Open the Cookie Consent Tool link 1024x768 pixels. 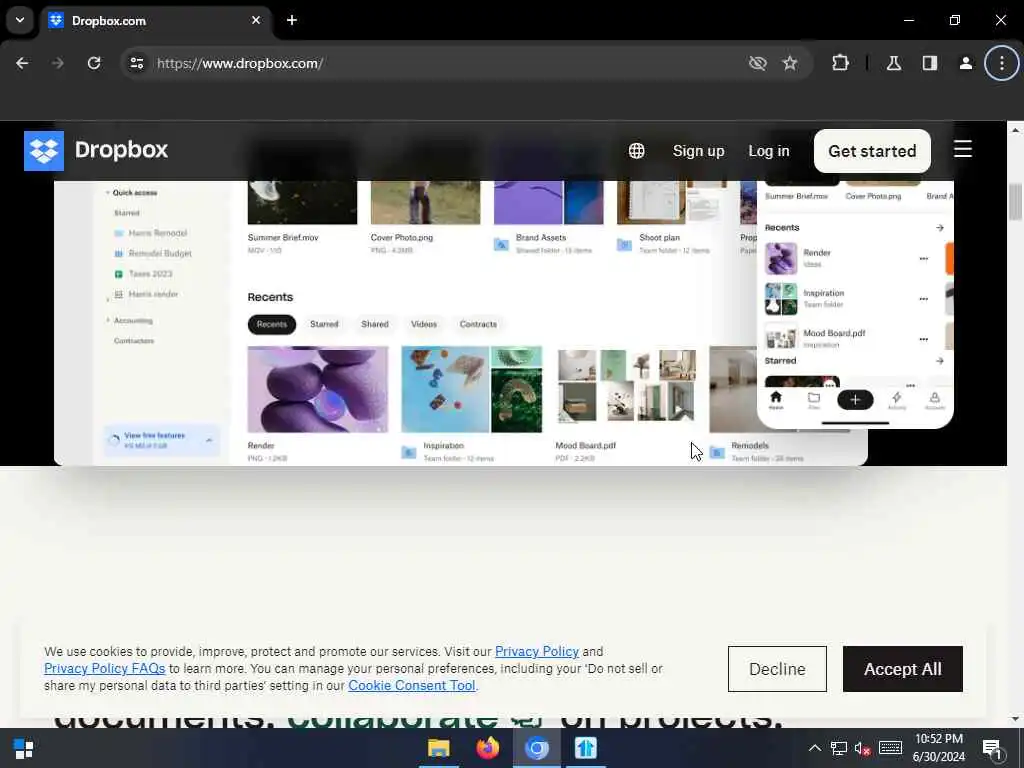pyautogui.click(x=411, y=686)
